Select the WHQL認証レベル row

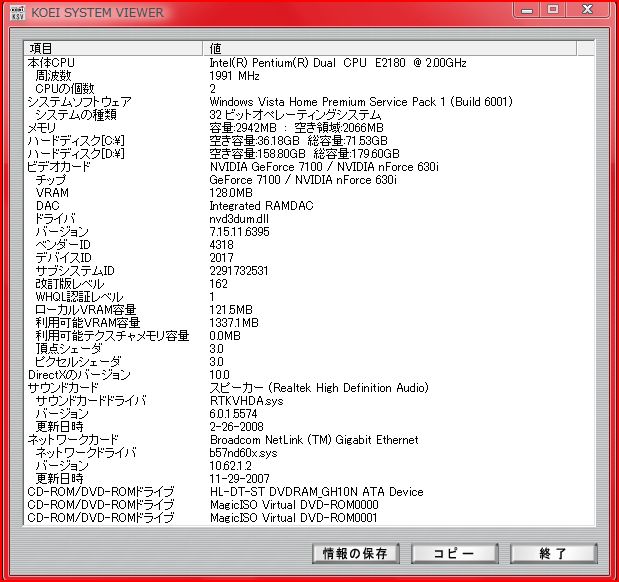[x=79, y=297]
